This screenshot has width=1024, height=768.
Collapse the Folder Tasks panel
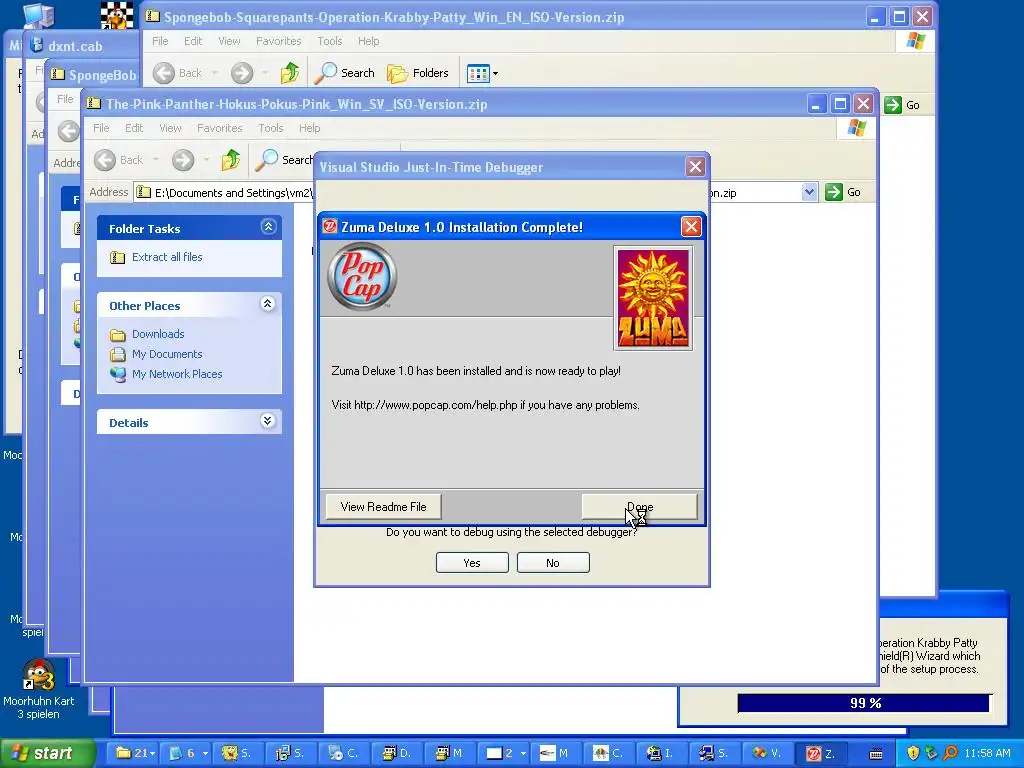click(x=268, y=227)
